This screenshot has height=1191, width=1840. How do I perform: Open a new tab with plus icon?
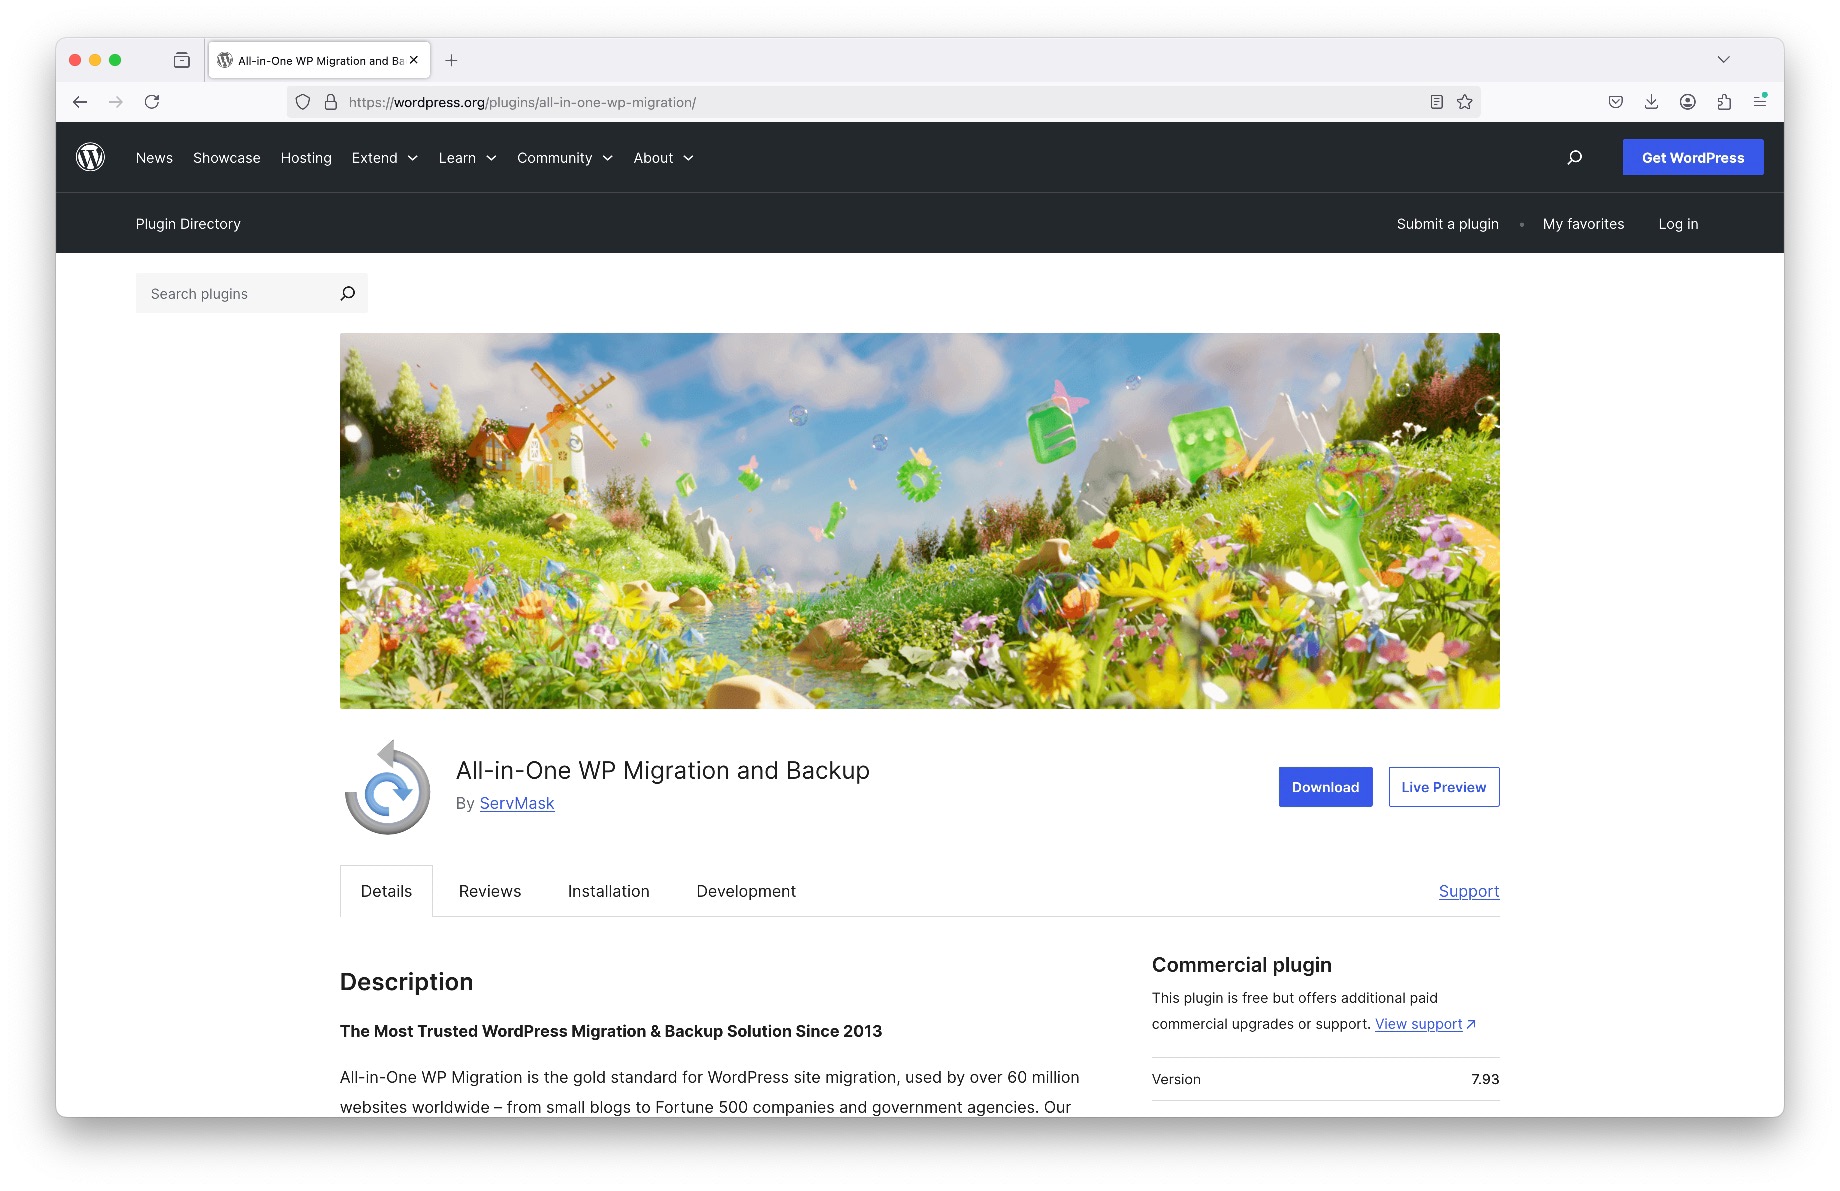coord(451,60)
